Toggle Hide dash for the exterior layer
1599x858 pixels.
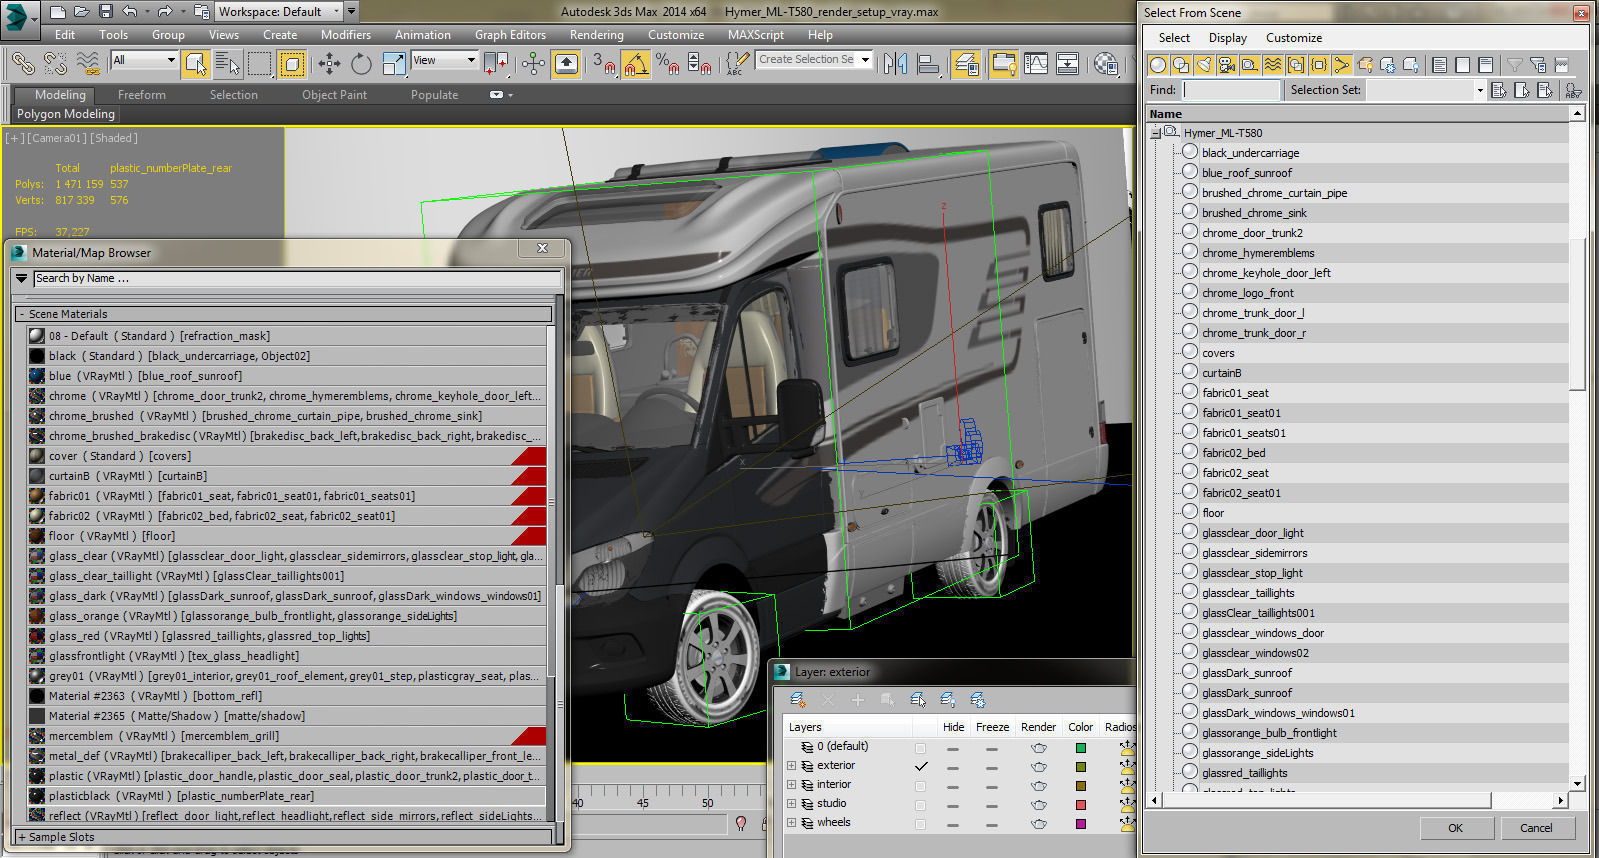click(x=953, y=767)
